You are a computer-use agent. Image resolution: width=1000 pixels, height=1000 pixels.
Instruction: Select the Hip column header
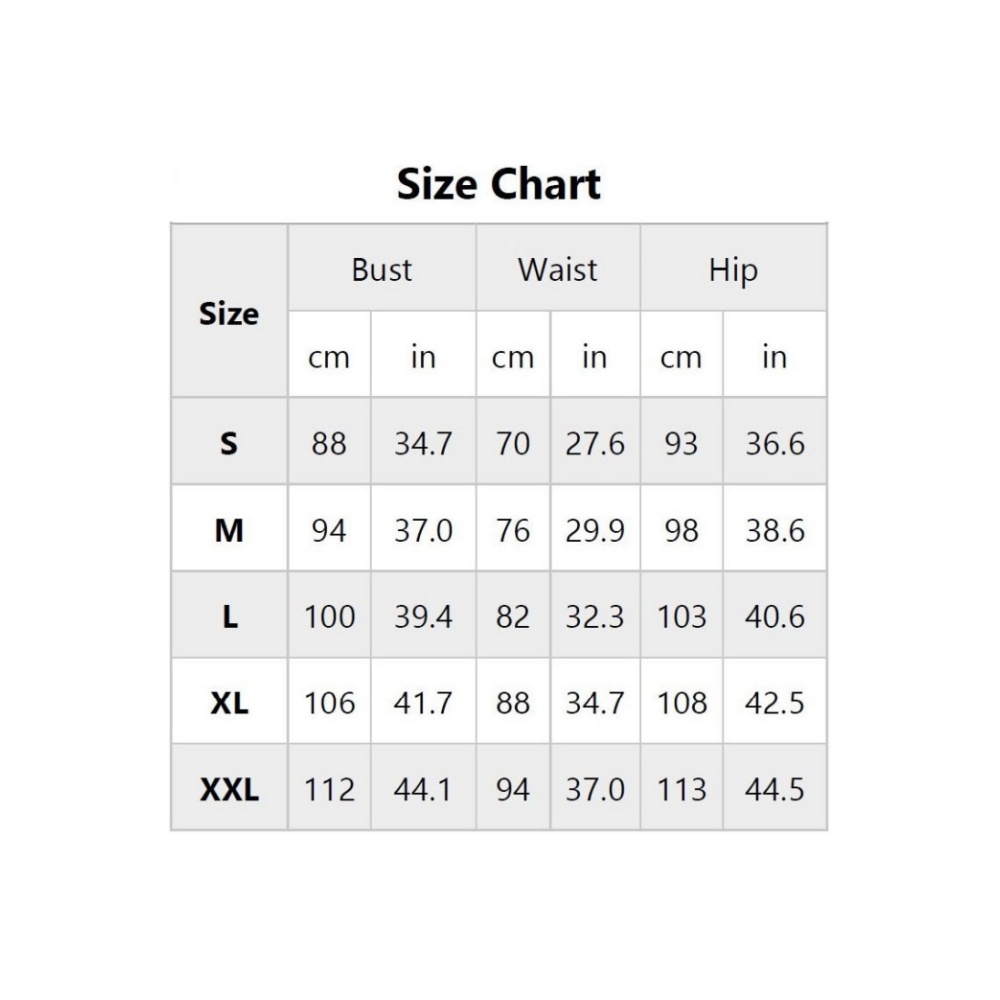[x=733, y=270]
